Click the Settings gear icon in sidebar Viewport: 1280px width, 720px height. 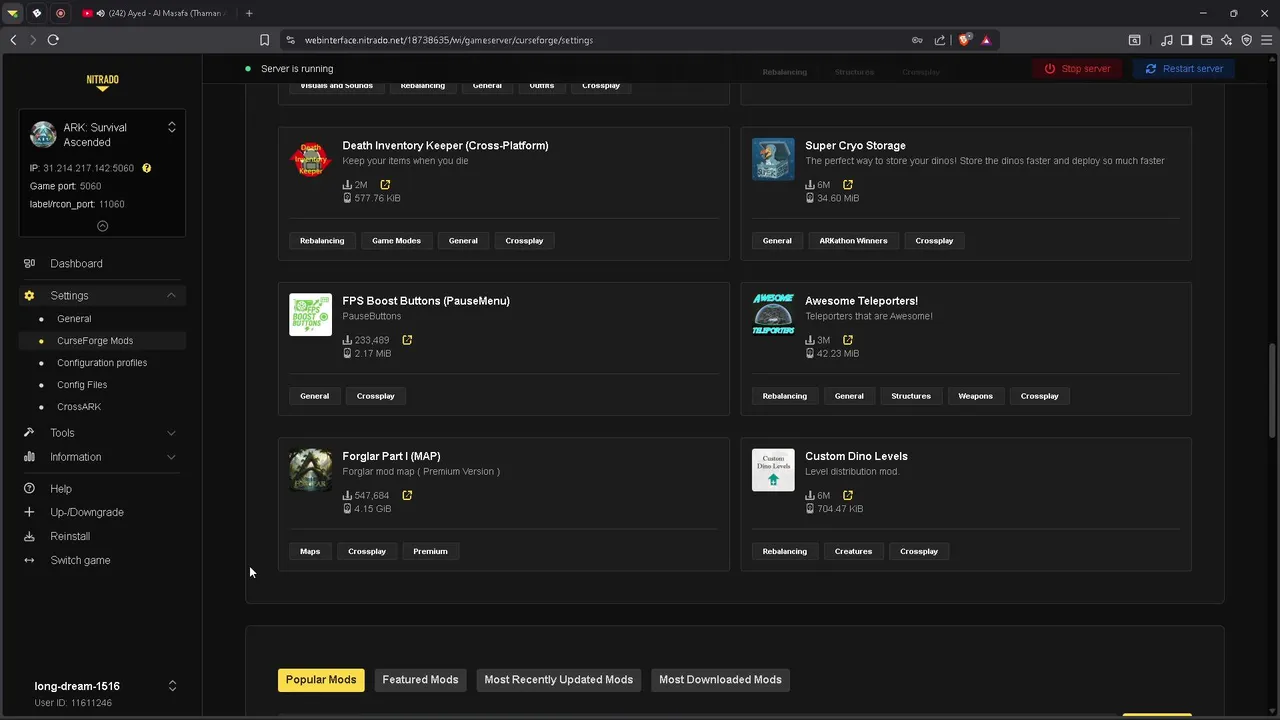29,296
